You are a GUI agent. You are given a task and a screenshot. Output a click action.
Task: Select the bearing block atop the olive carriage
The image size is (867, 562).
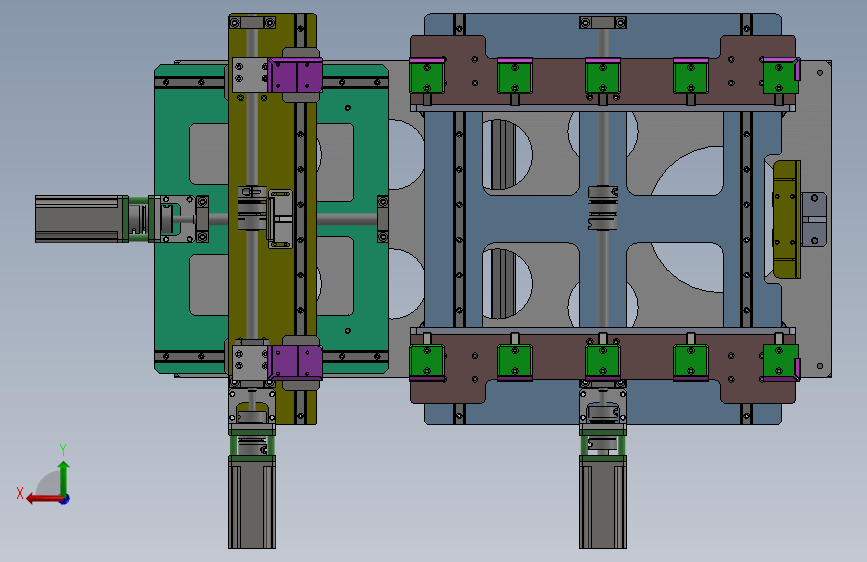pyautogui.click(x=252, y=23)
